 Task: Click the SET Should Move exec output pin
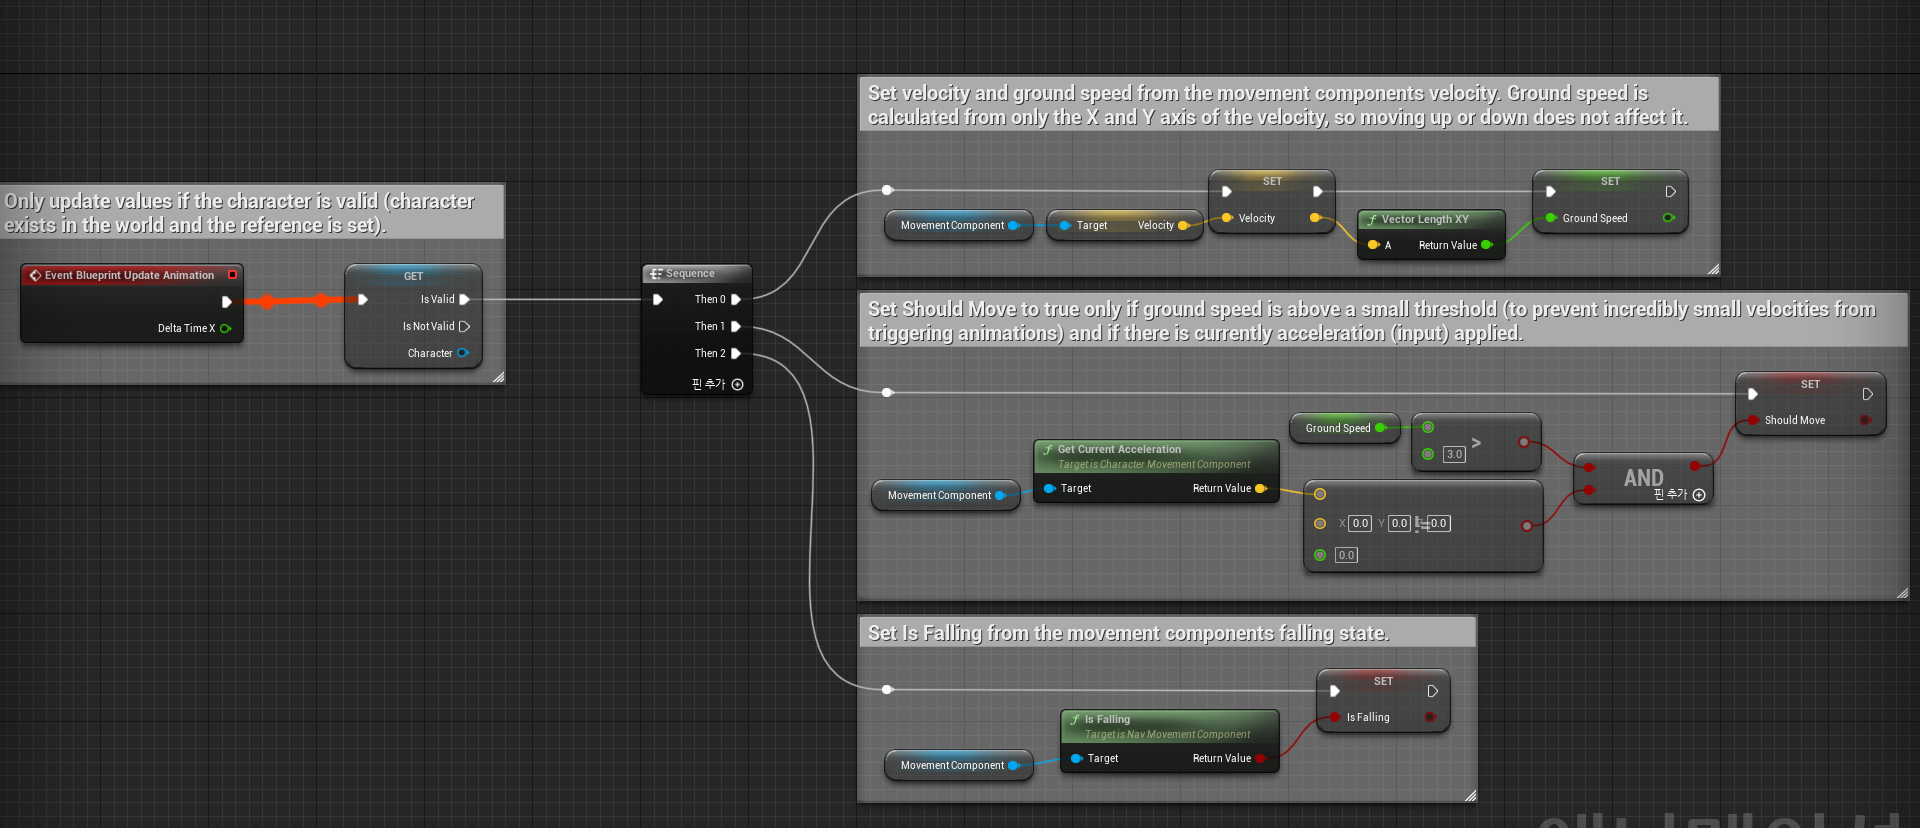[1867, 394]
